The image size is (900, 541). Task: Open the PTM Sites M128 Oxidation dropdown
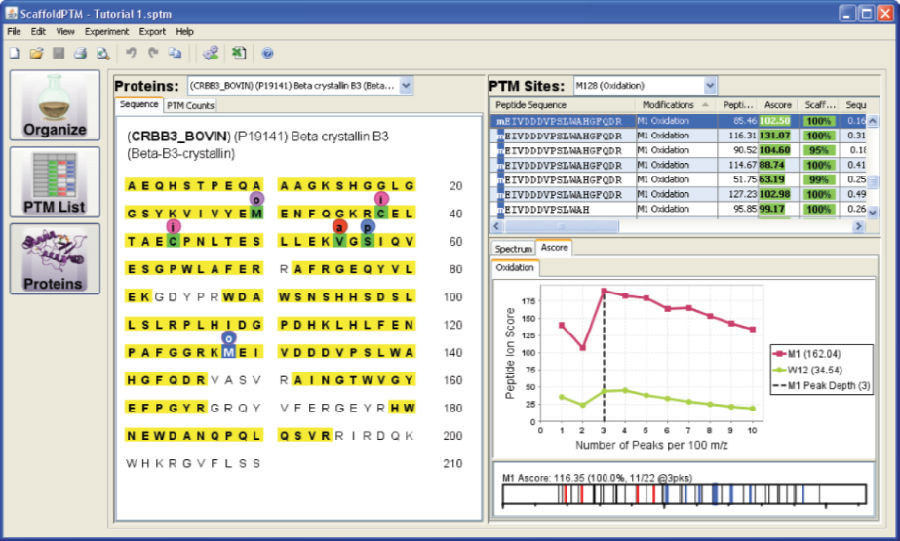click(709, 86)
